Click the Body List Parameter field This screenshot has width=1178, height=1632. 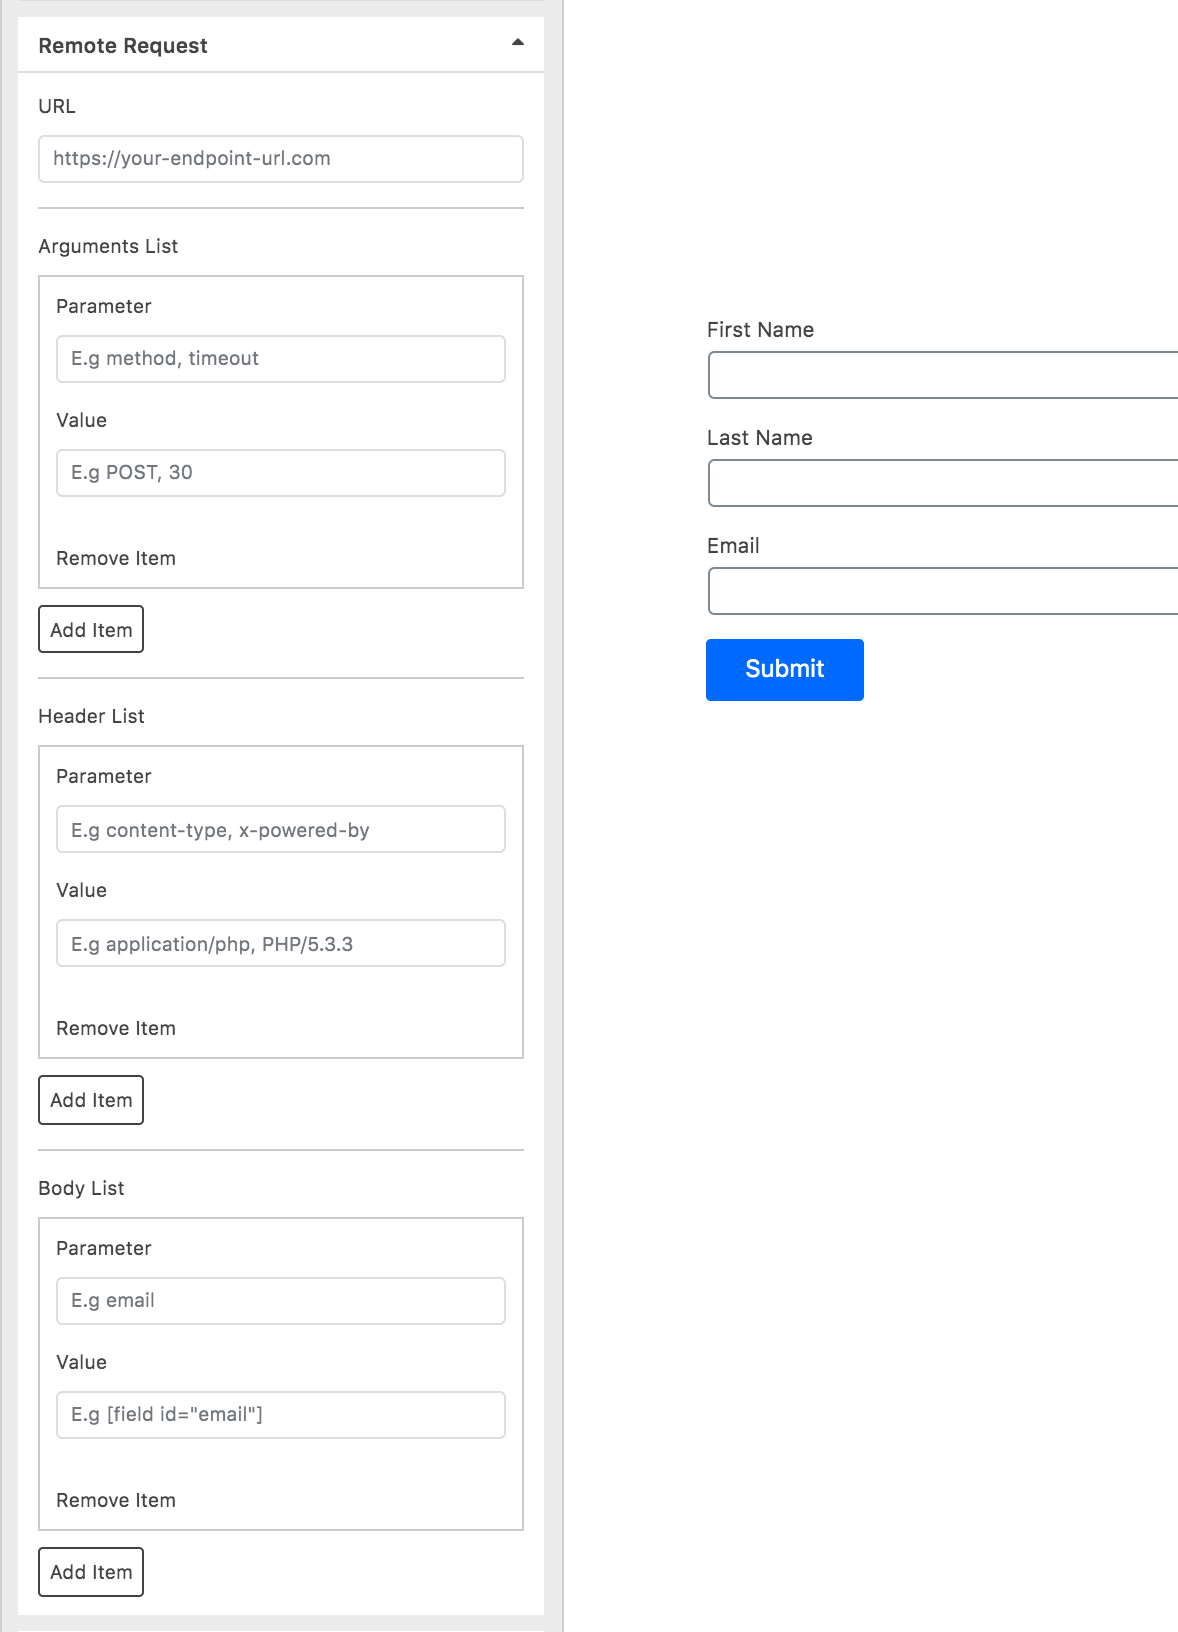tap(281, 1301)
